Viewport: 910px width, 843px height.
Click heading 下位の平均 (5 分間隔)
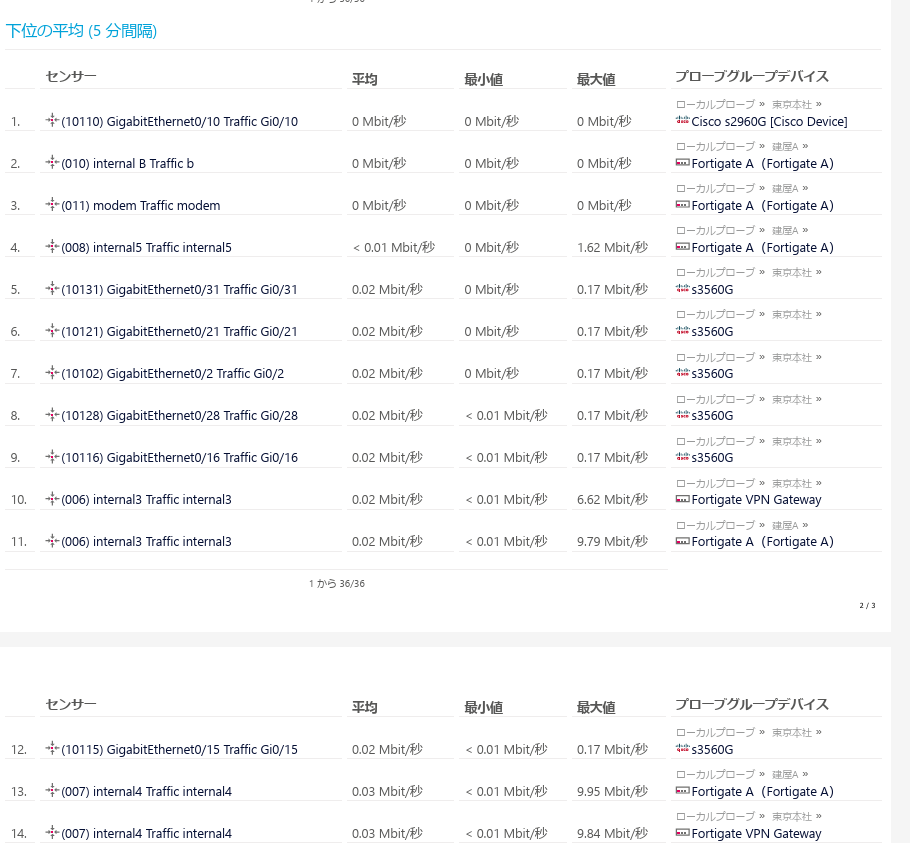click(x=81, y=30)
